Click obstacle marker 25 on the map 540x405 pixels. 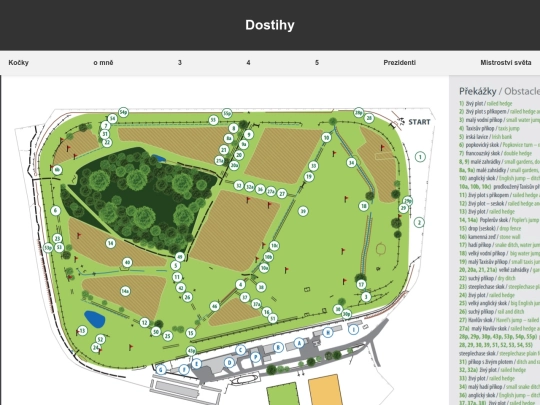coord(168,336)
